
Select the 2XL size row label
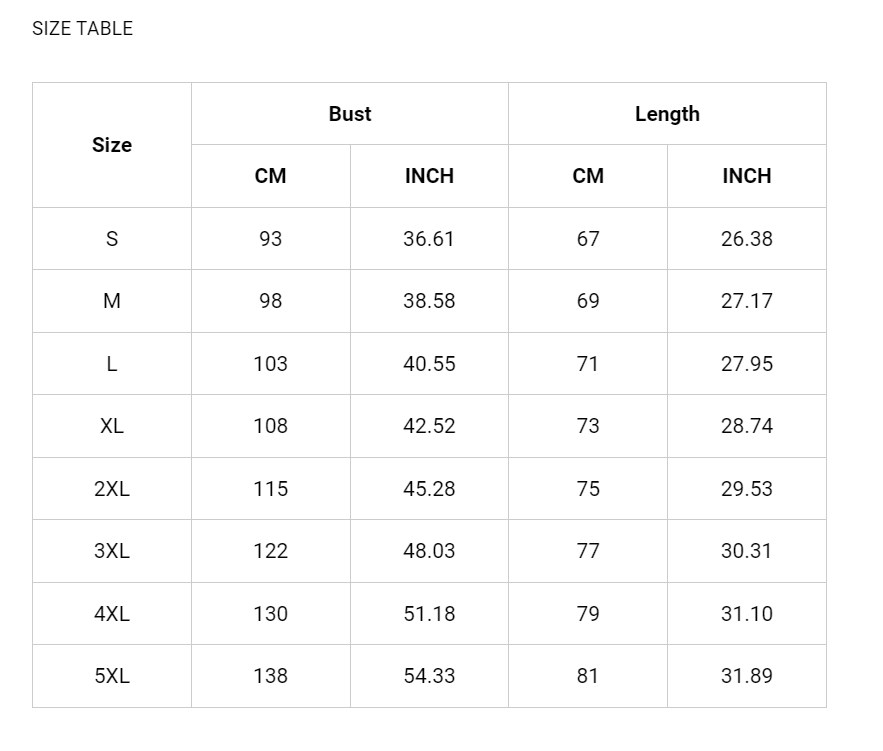[112, 489]
